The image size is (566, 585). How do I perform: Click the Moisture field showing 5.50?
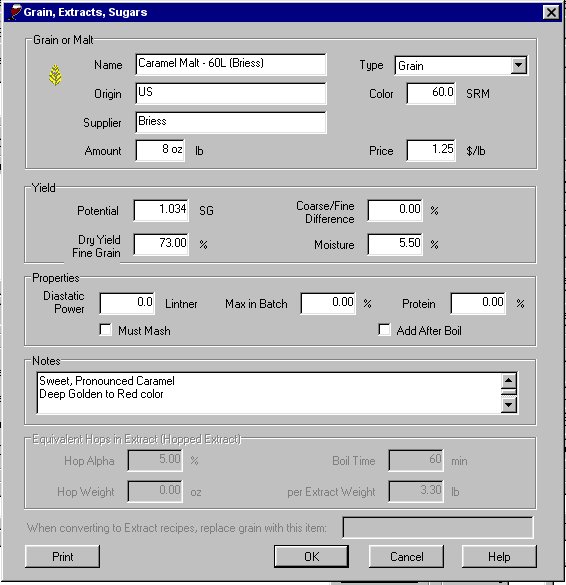pyautogui.click(x=395, y=244)
